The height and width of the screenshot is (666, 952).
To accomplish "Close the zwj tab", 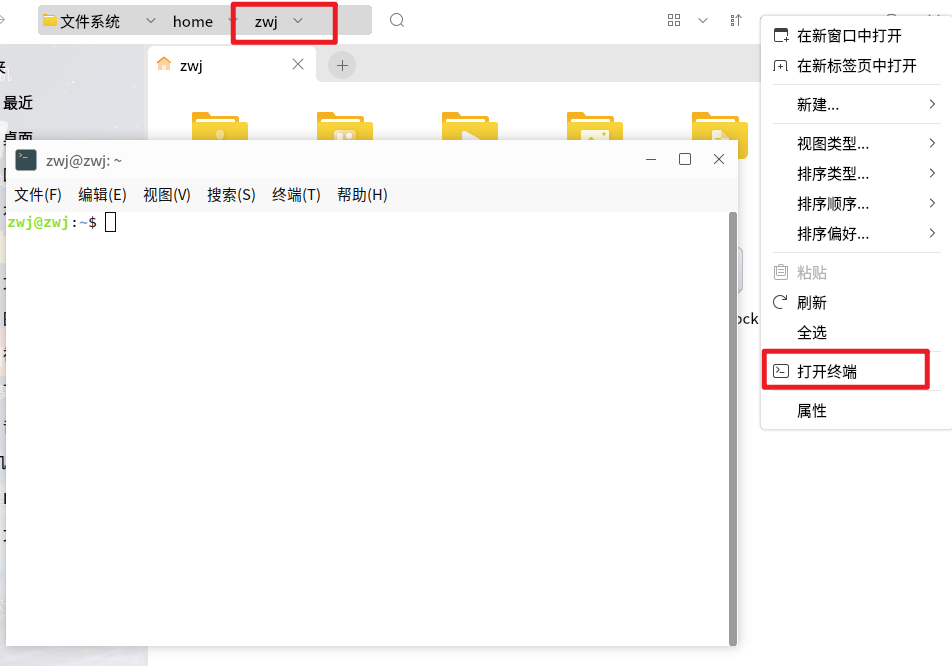I will (x=298, y=64).
